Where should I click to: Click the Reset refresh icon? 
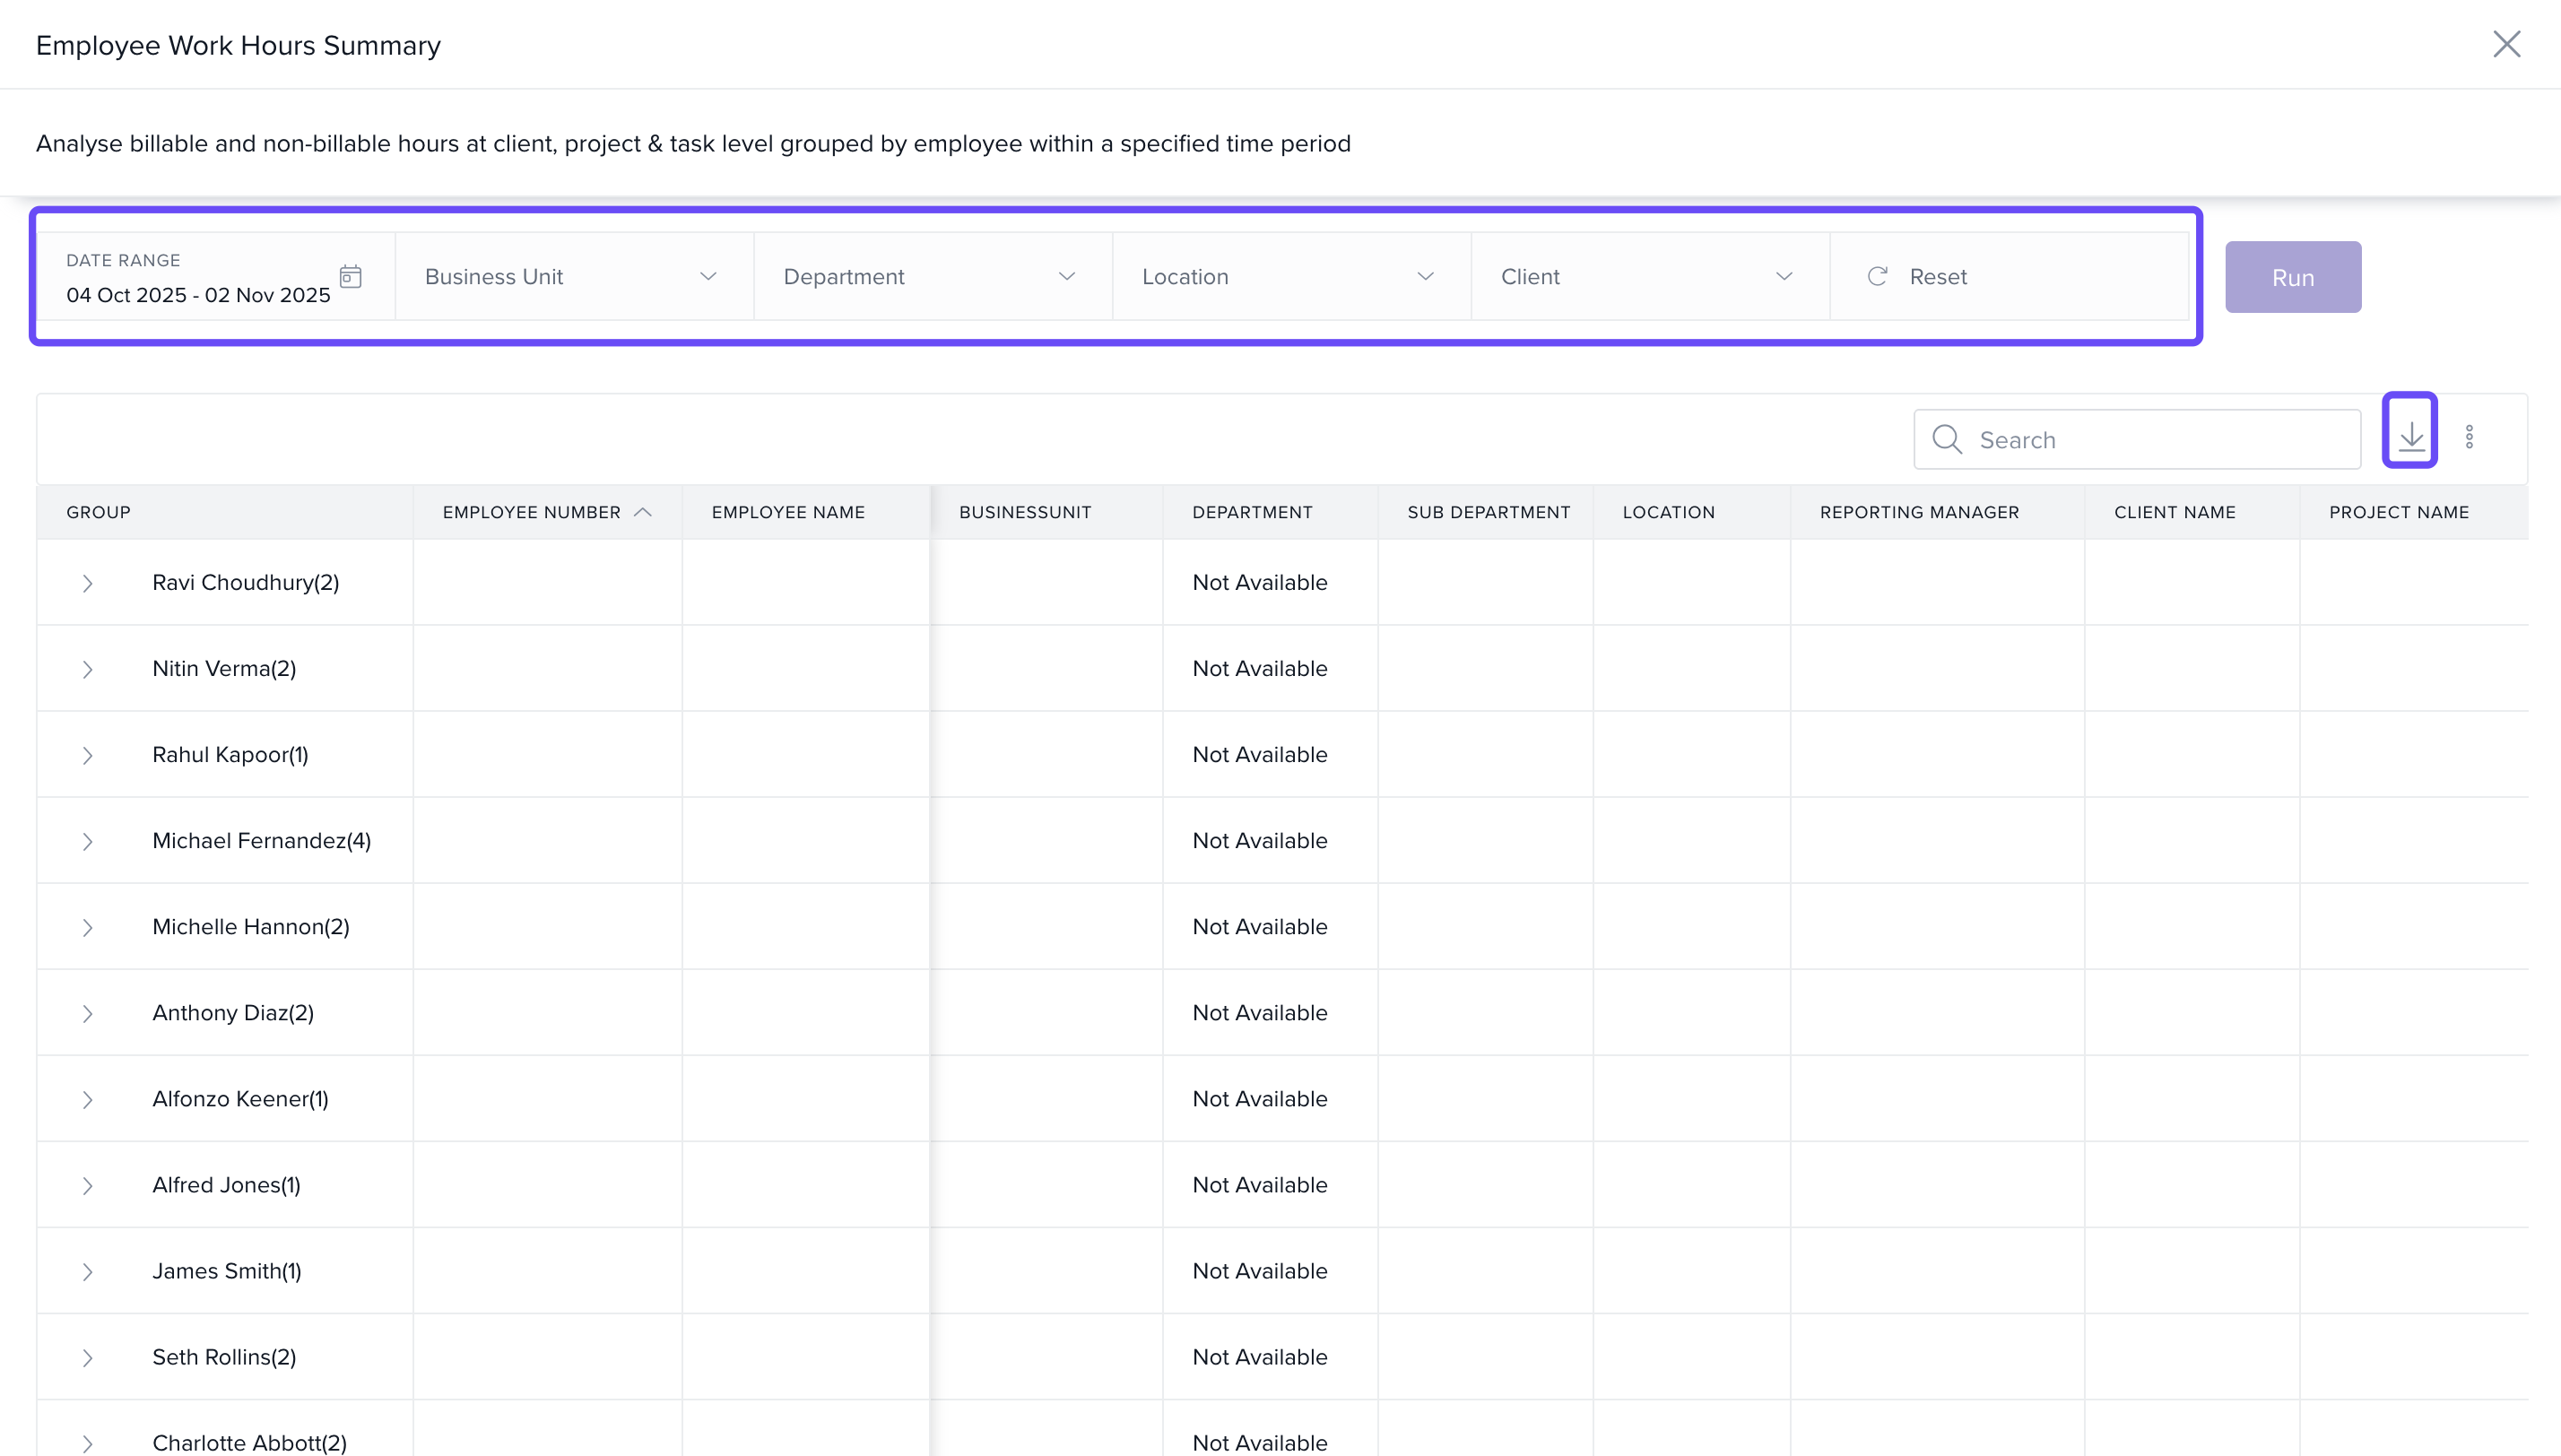point(1877,276)
